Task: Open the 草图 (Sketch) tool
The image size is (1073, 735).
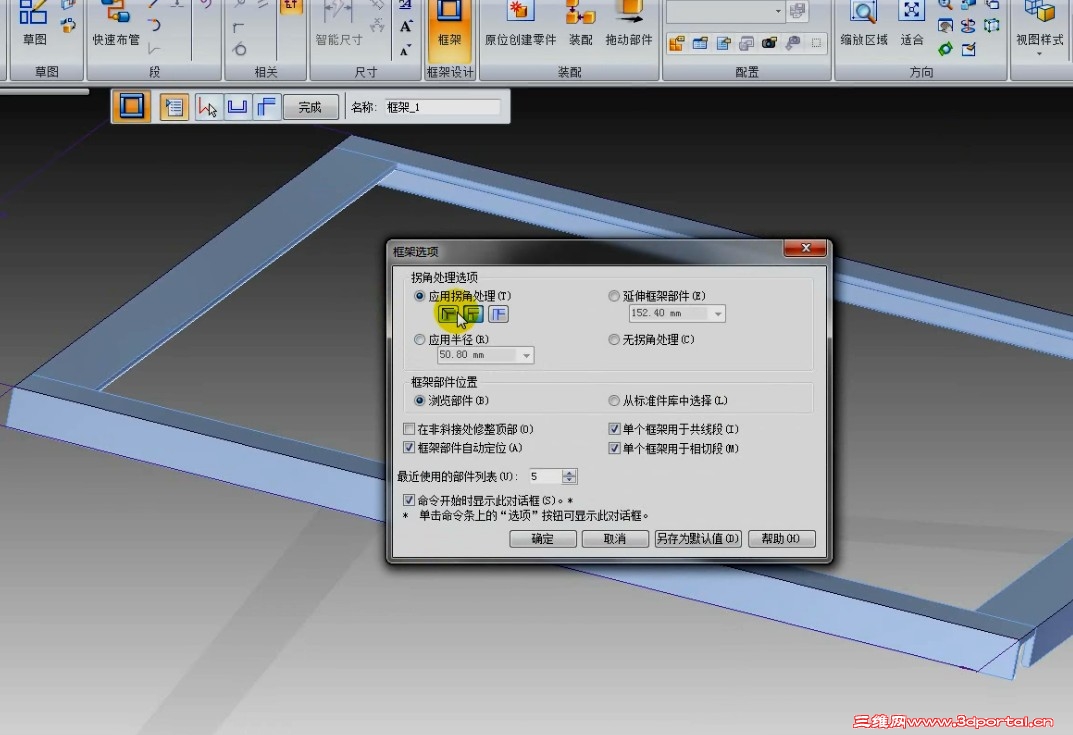Action: pyautogui.click(x=34, y=25)
